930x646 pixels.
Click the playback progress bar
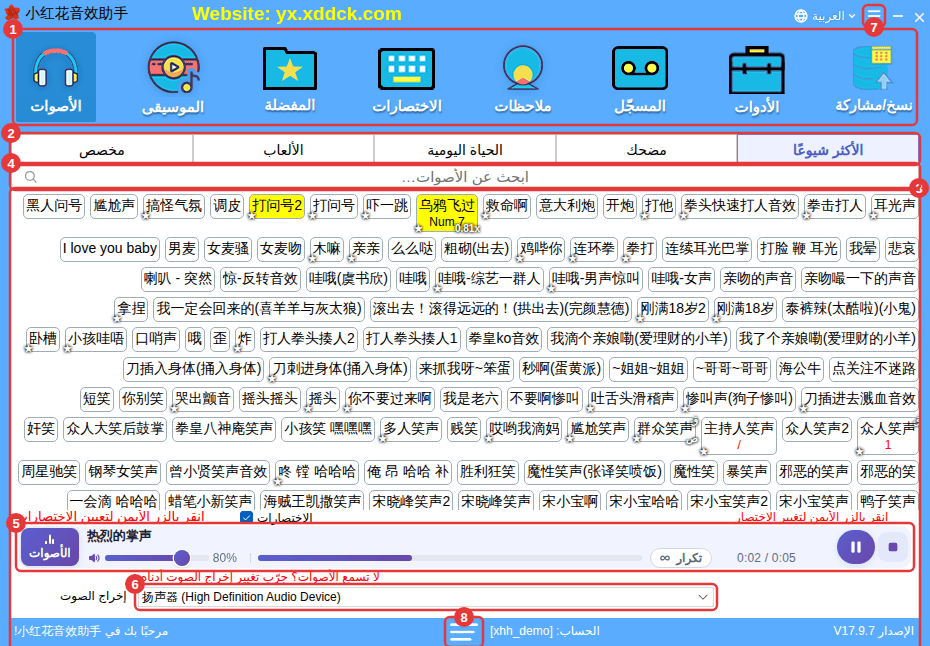pos(450,558)
